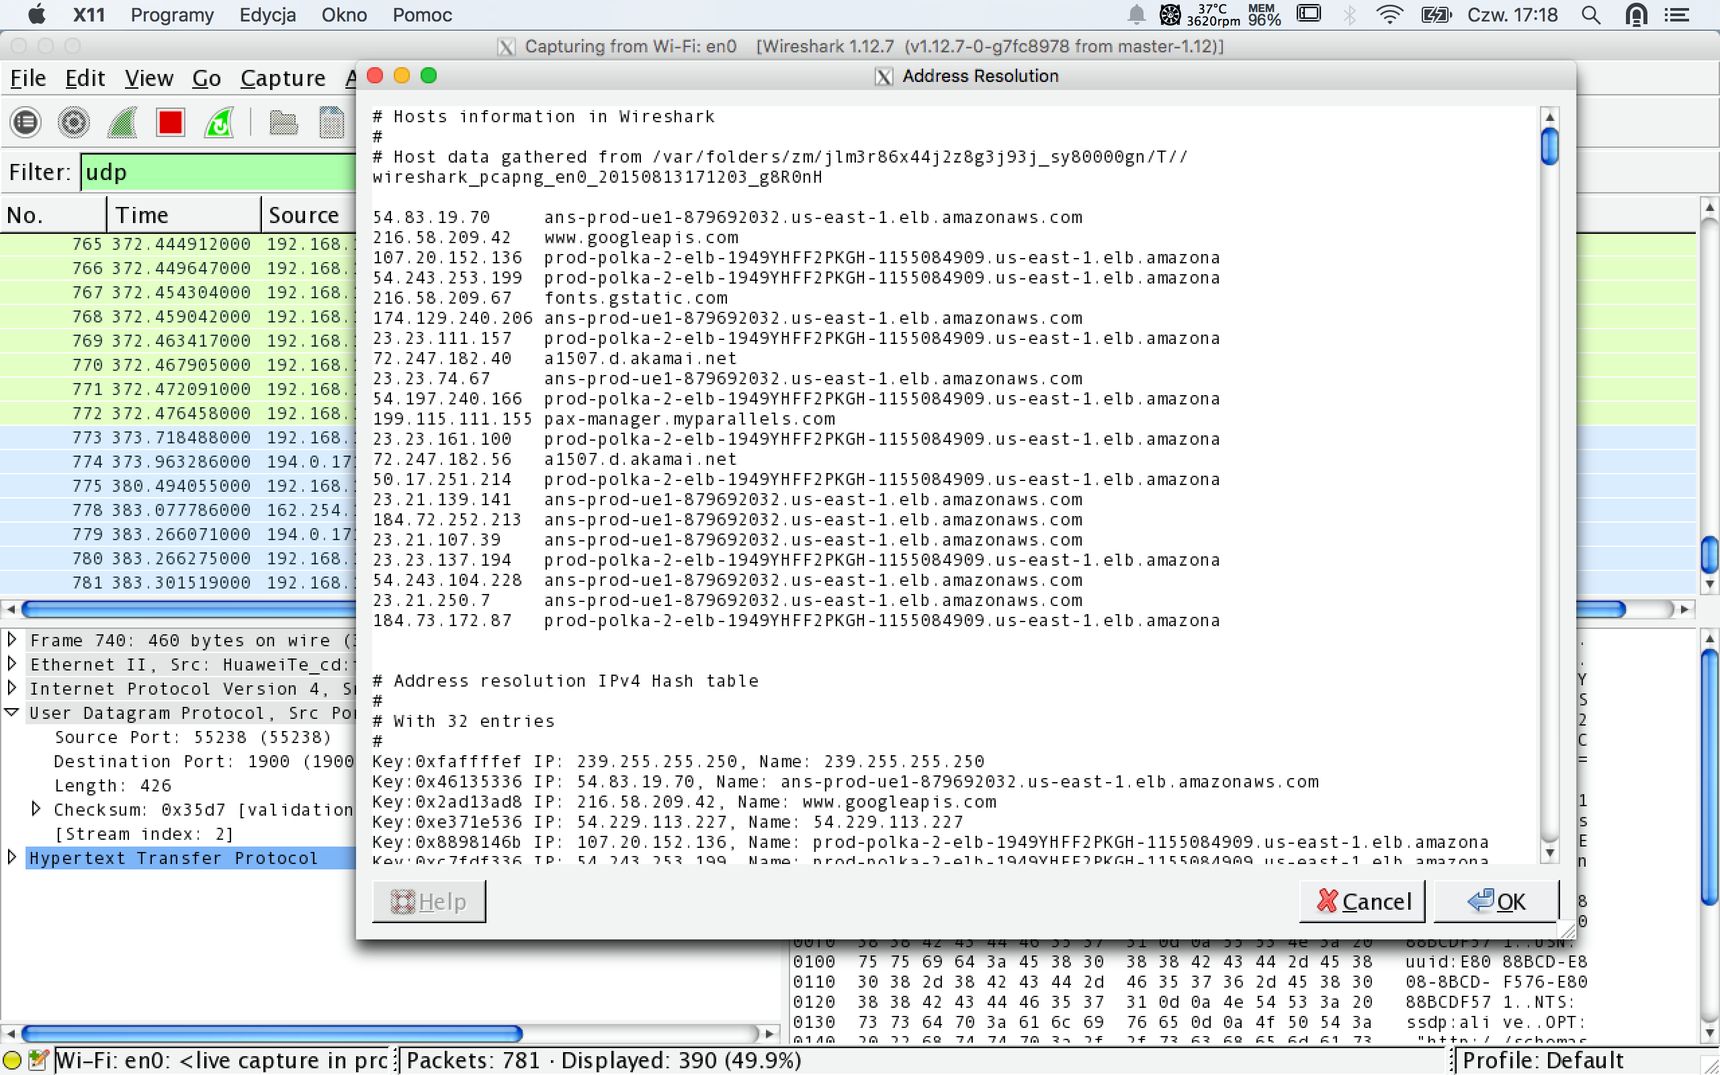Click dialog scrollbar down arrow
The image size is (1720, 1075).
pyautogui.click(x=1549, y=853)
